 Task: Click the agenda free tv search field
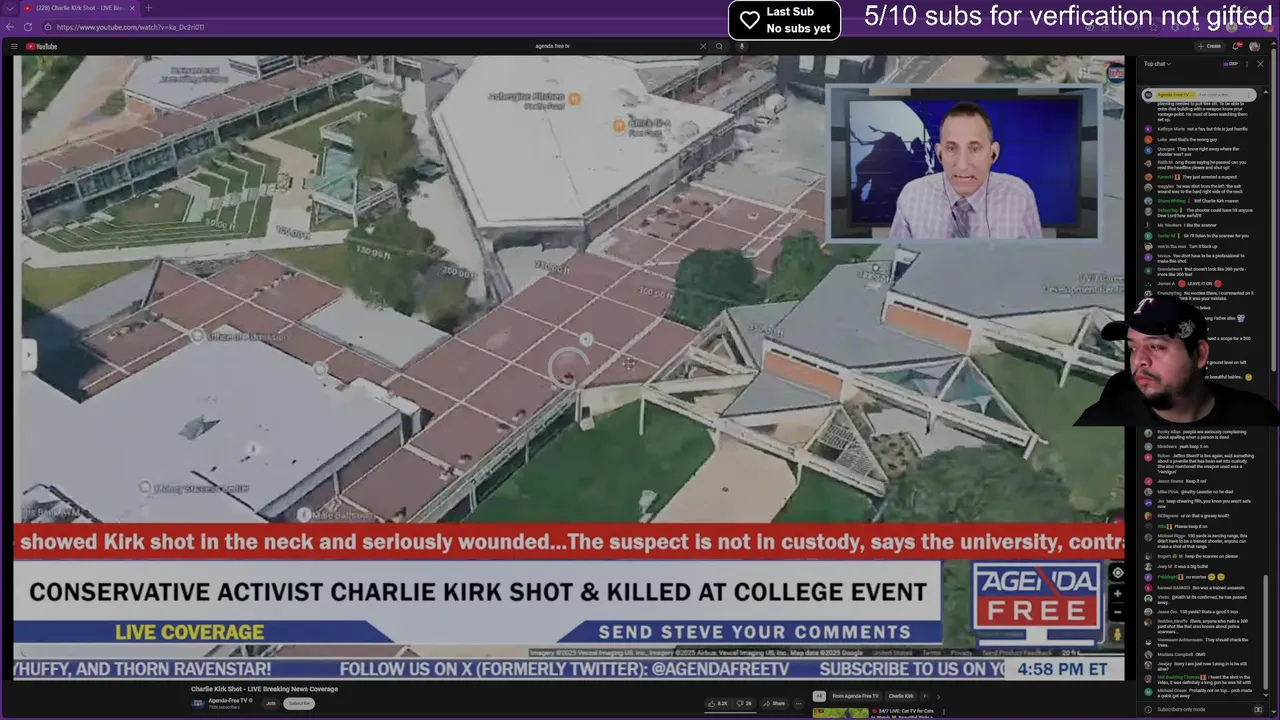pos(615,46)
